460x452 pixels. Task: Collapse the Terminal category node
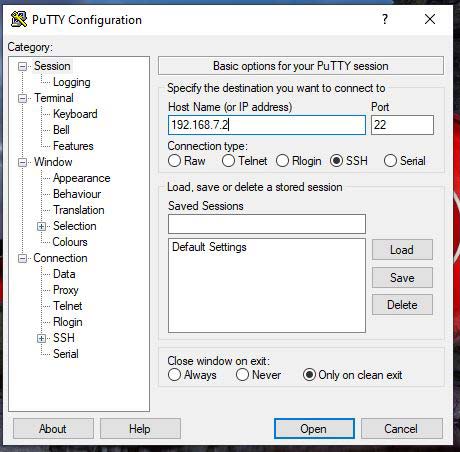pyautogui.click(x=22, y=98)
